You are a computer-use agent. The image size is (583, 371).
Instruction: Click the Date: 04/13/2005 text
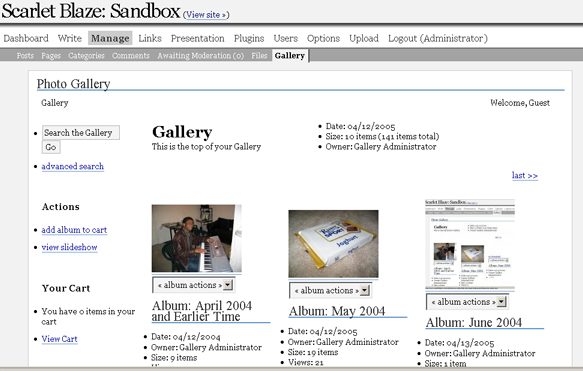460,343
